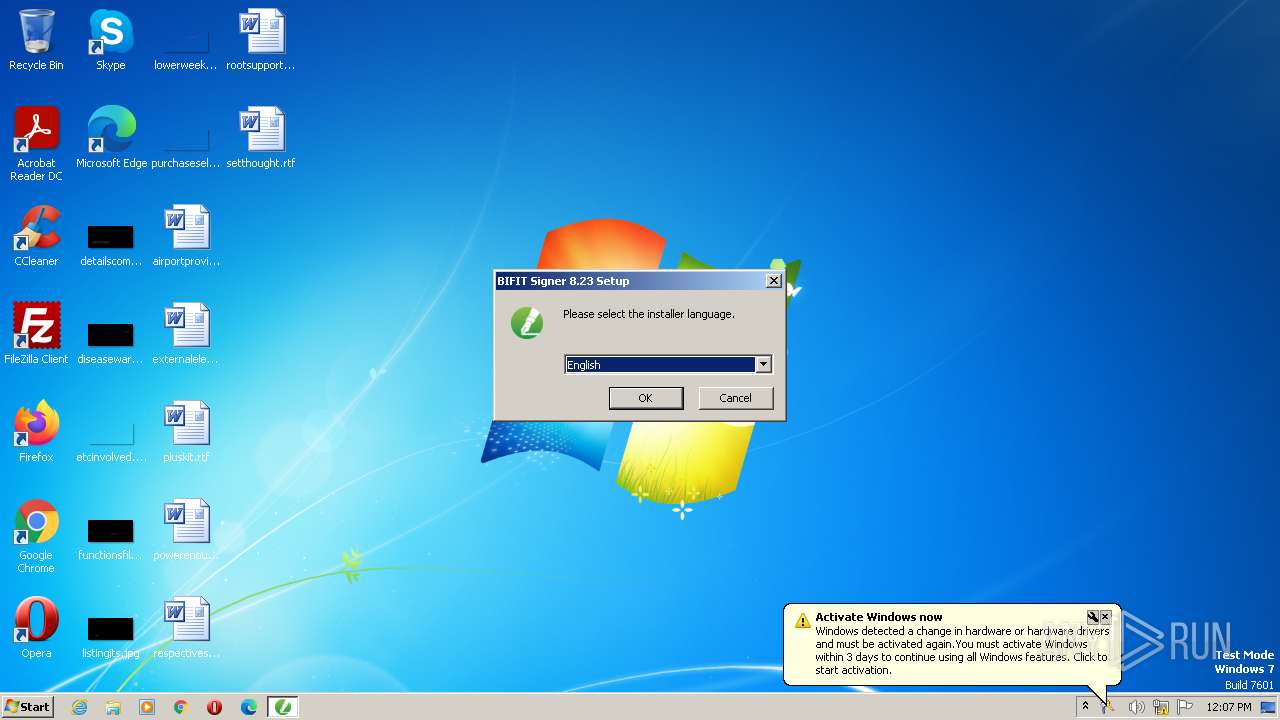The width and height of the screenshot is (1280, 720).
Task: Cancel the BIFIT Signer installer
Action: (x=735, y=398)
